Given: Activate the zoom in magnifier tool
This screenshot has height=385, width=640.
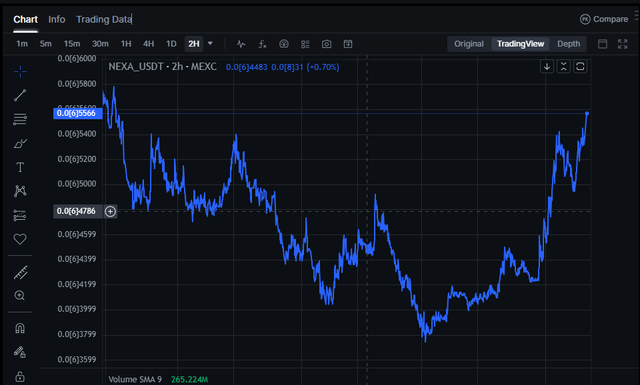Looking at the screenshot, I should (20, 295).
